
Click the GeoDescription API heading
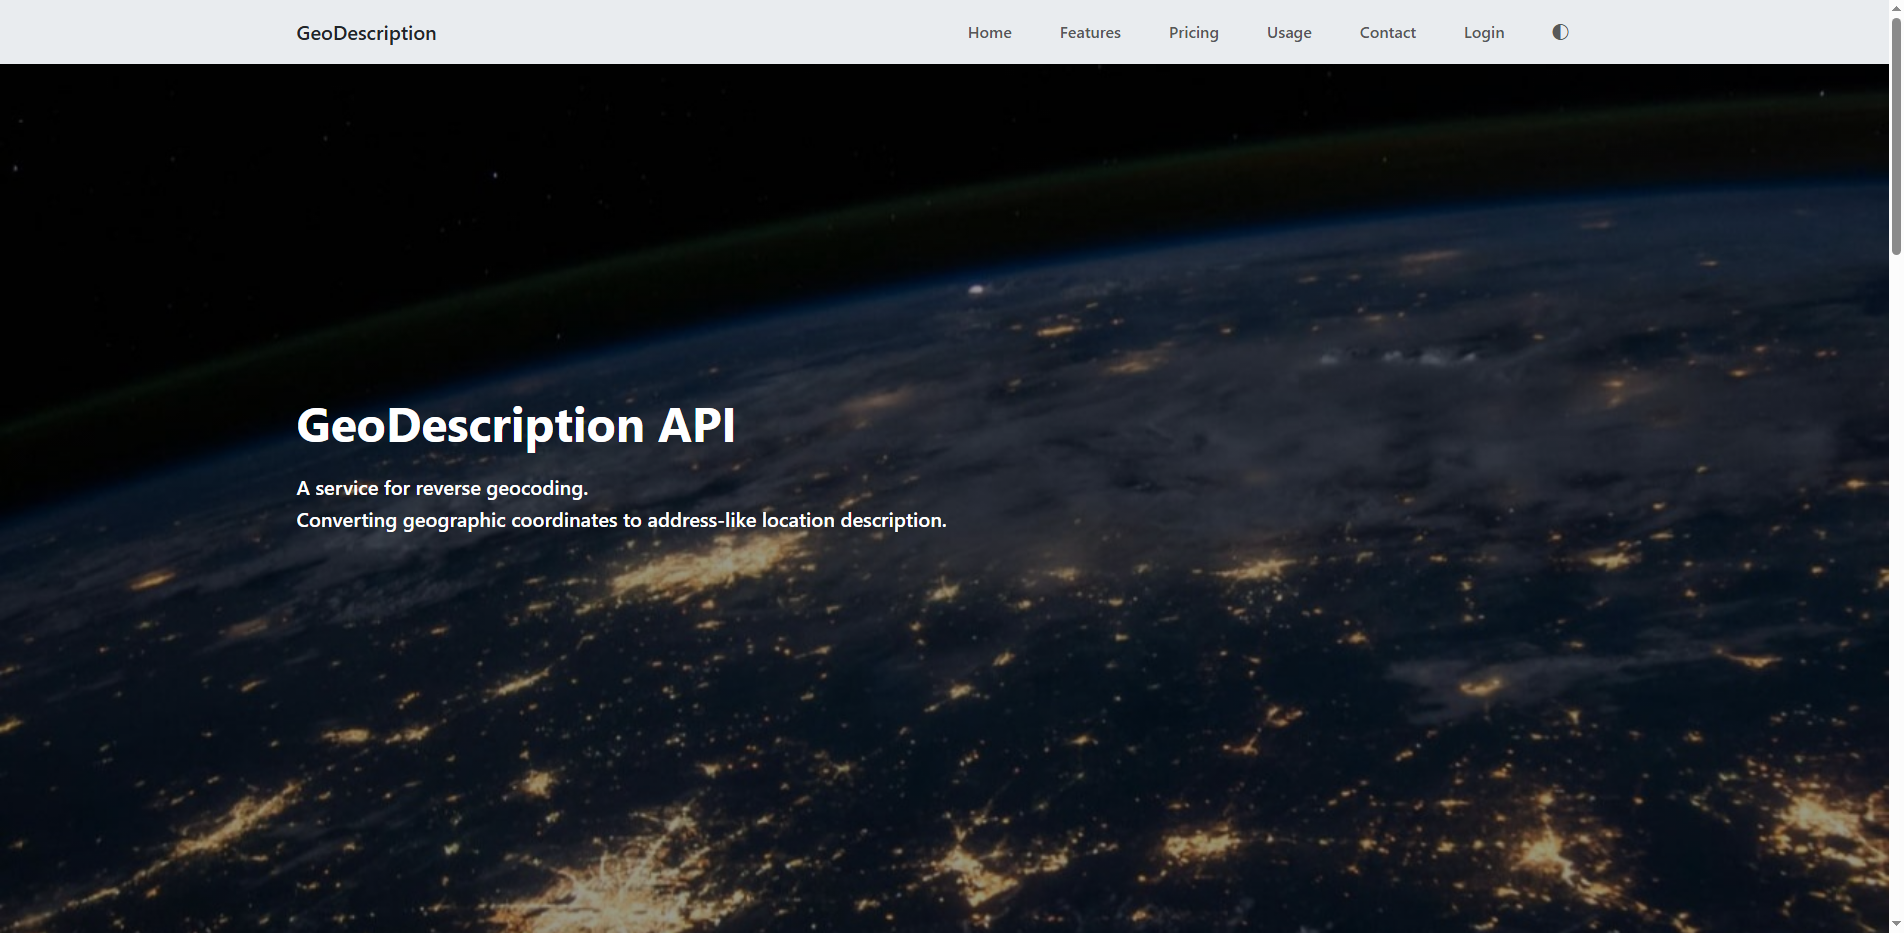515,425
